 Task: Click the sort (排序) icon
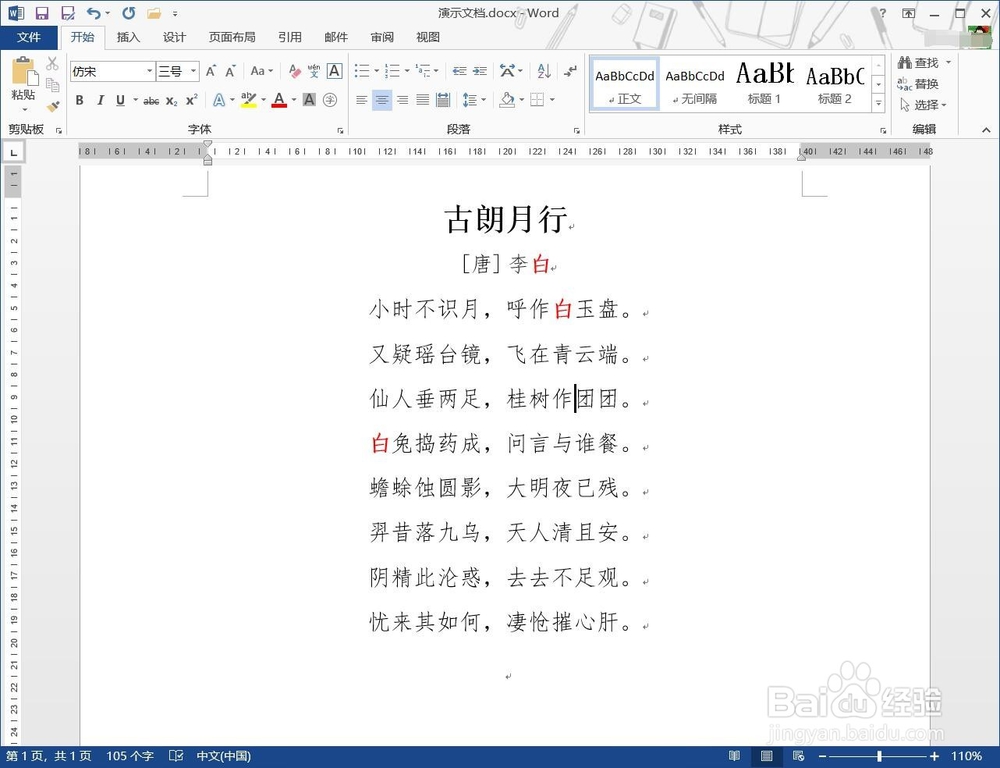[543, 72]
